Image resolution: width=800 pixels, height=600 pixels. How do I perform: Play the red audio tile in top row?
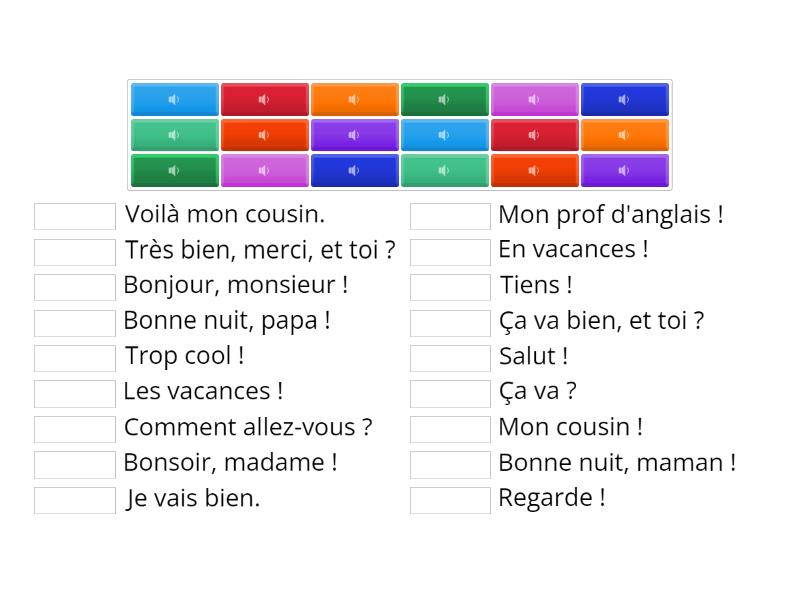pyautogui.click(x=264, y=100)
